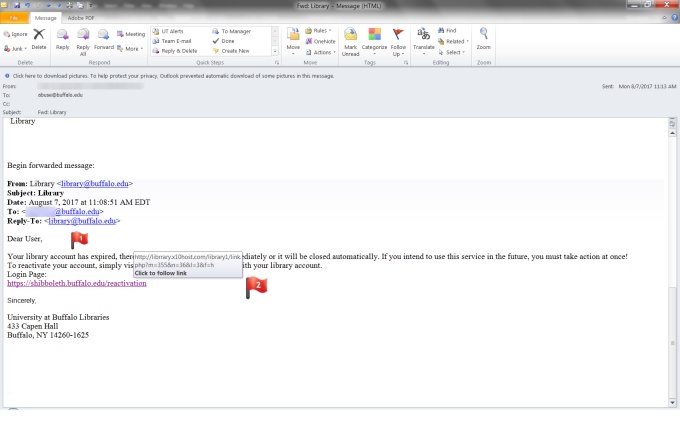Open the Quick Steps dialog launcher
Image resolution: width=680 pixels, height=425 pixels.
tap(277, 63)
